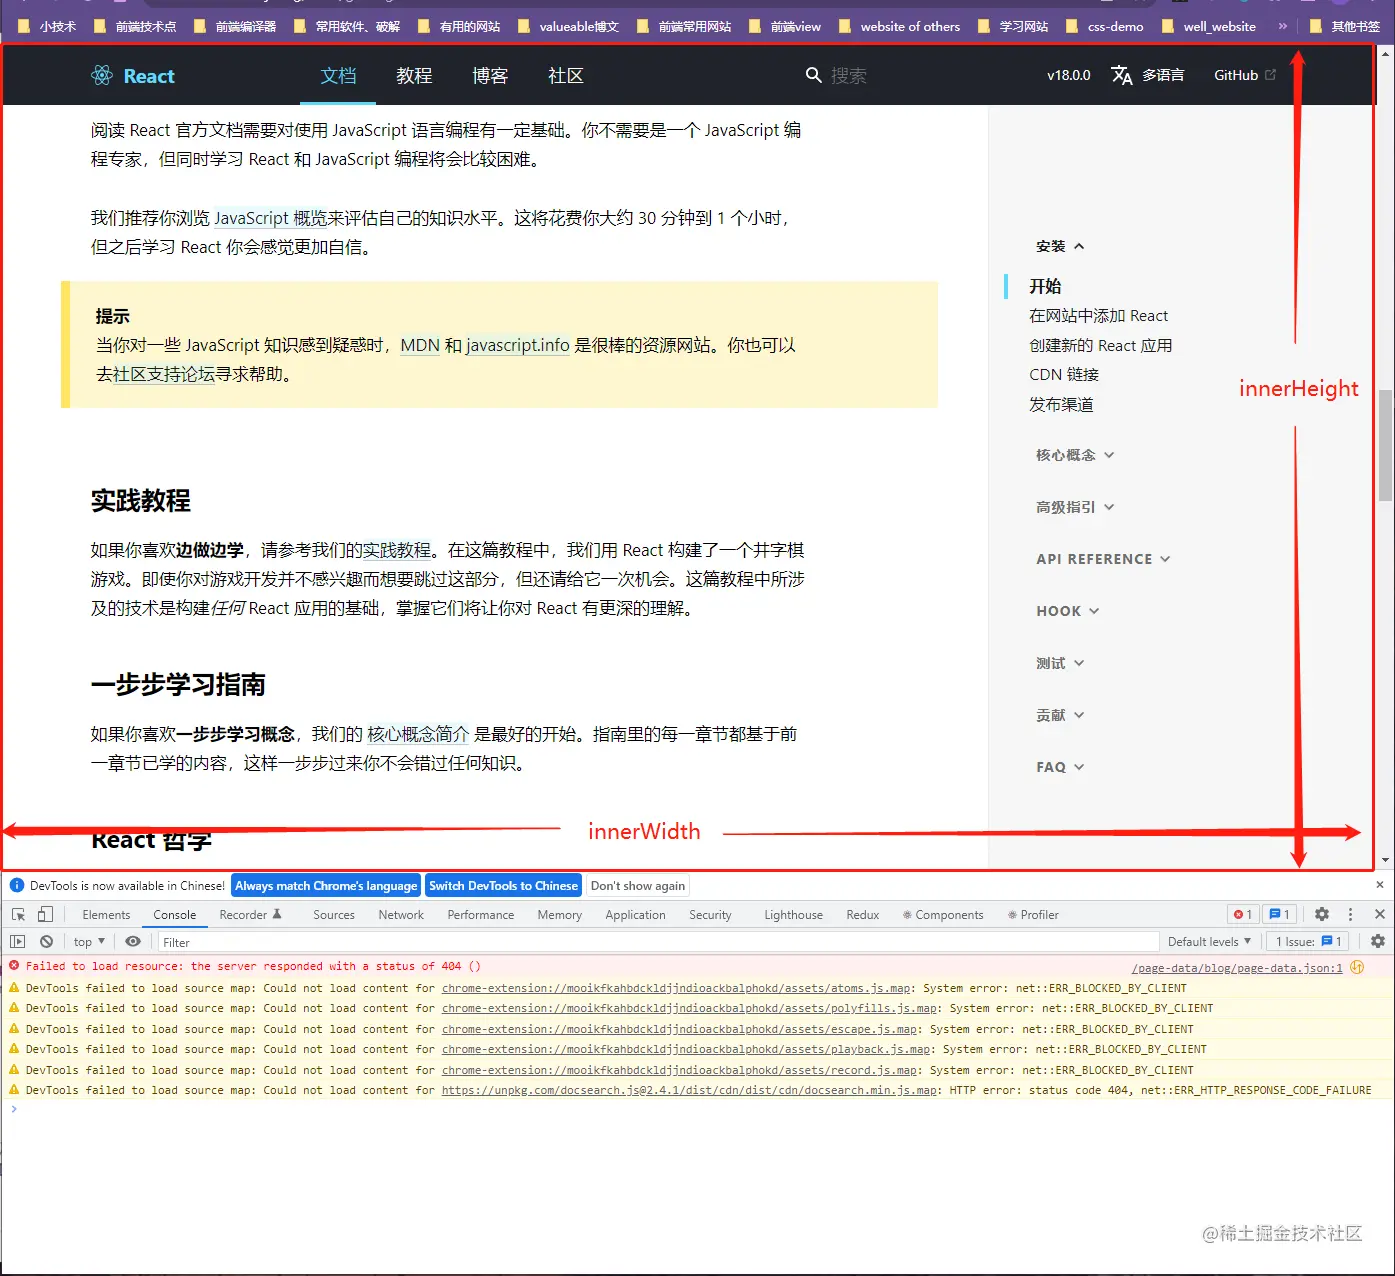Toggle the console sidebar panel
The image size is (1395, 1276).
[18, 942]
